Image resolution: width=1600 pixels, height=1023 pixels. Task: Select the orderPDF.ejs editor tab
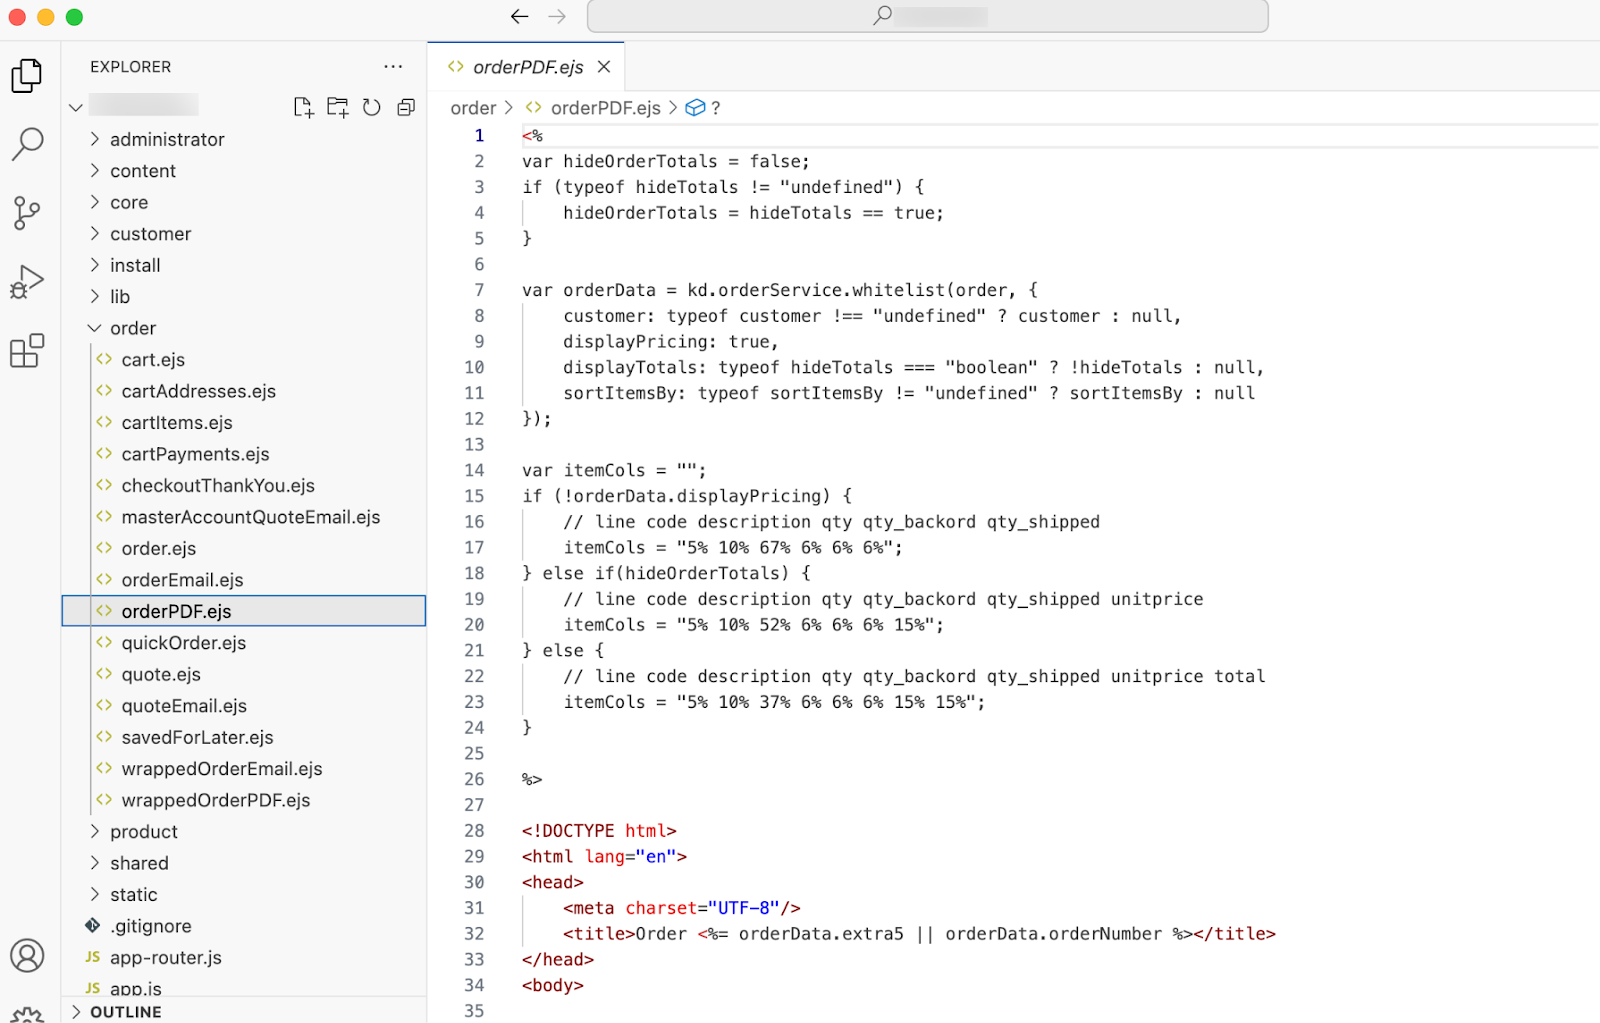click(x=527, y=67)
